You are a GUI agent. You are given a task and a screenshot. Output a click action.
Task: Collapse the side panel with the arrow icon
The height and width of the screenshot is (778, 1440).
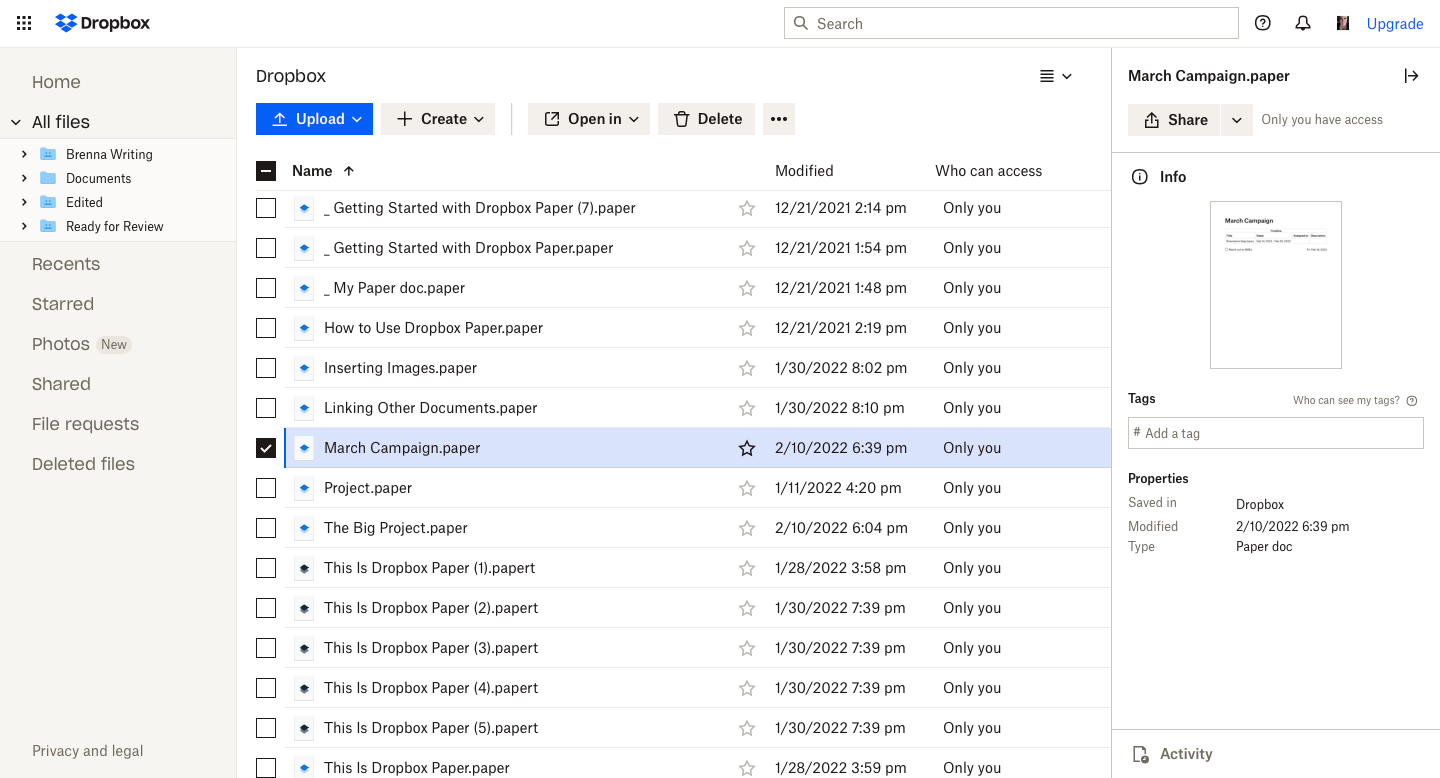click(1412, 75)
